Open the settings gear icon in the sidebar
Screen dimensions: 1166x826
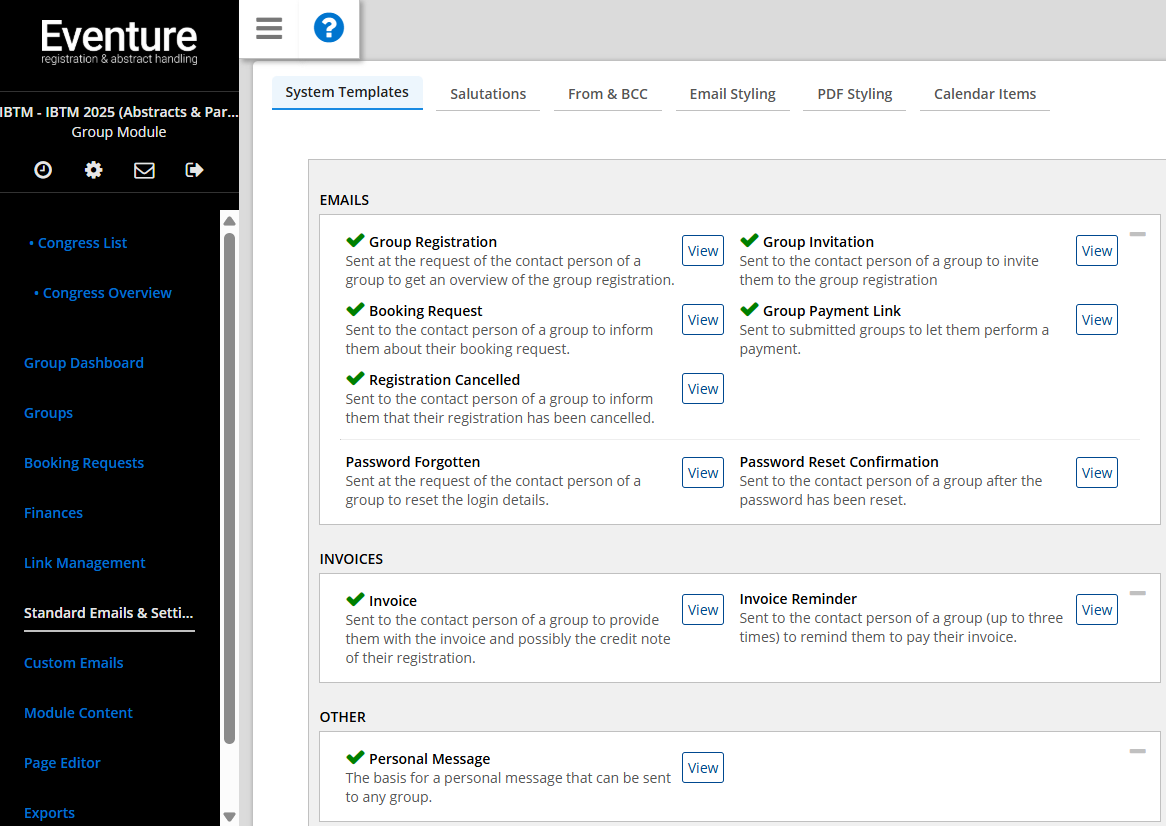pos(94,170)
